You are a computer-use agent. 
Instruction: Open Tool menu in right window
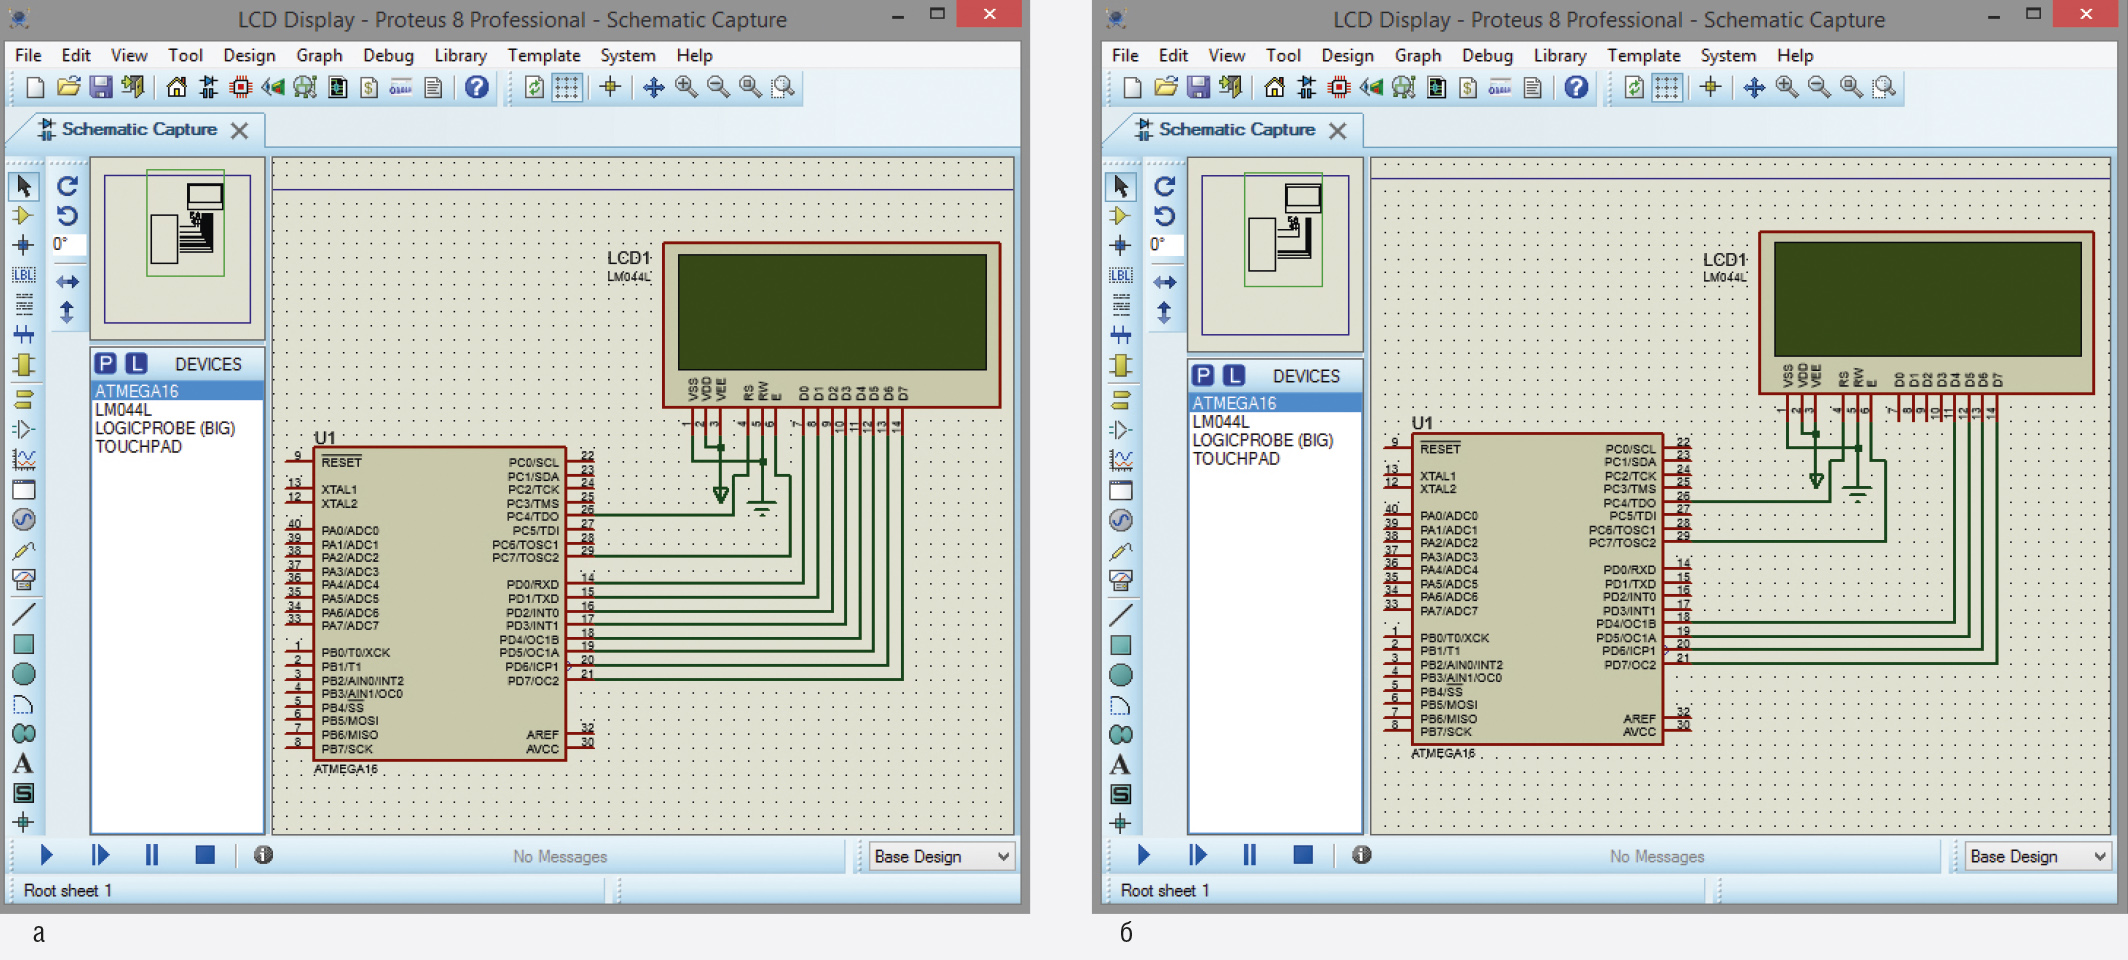[x=1283, y=56]
